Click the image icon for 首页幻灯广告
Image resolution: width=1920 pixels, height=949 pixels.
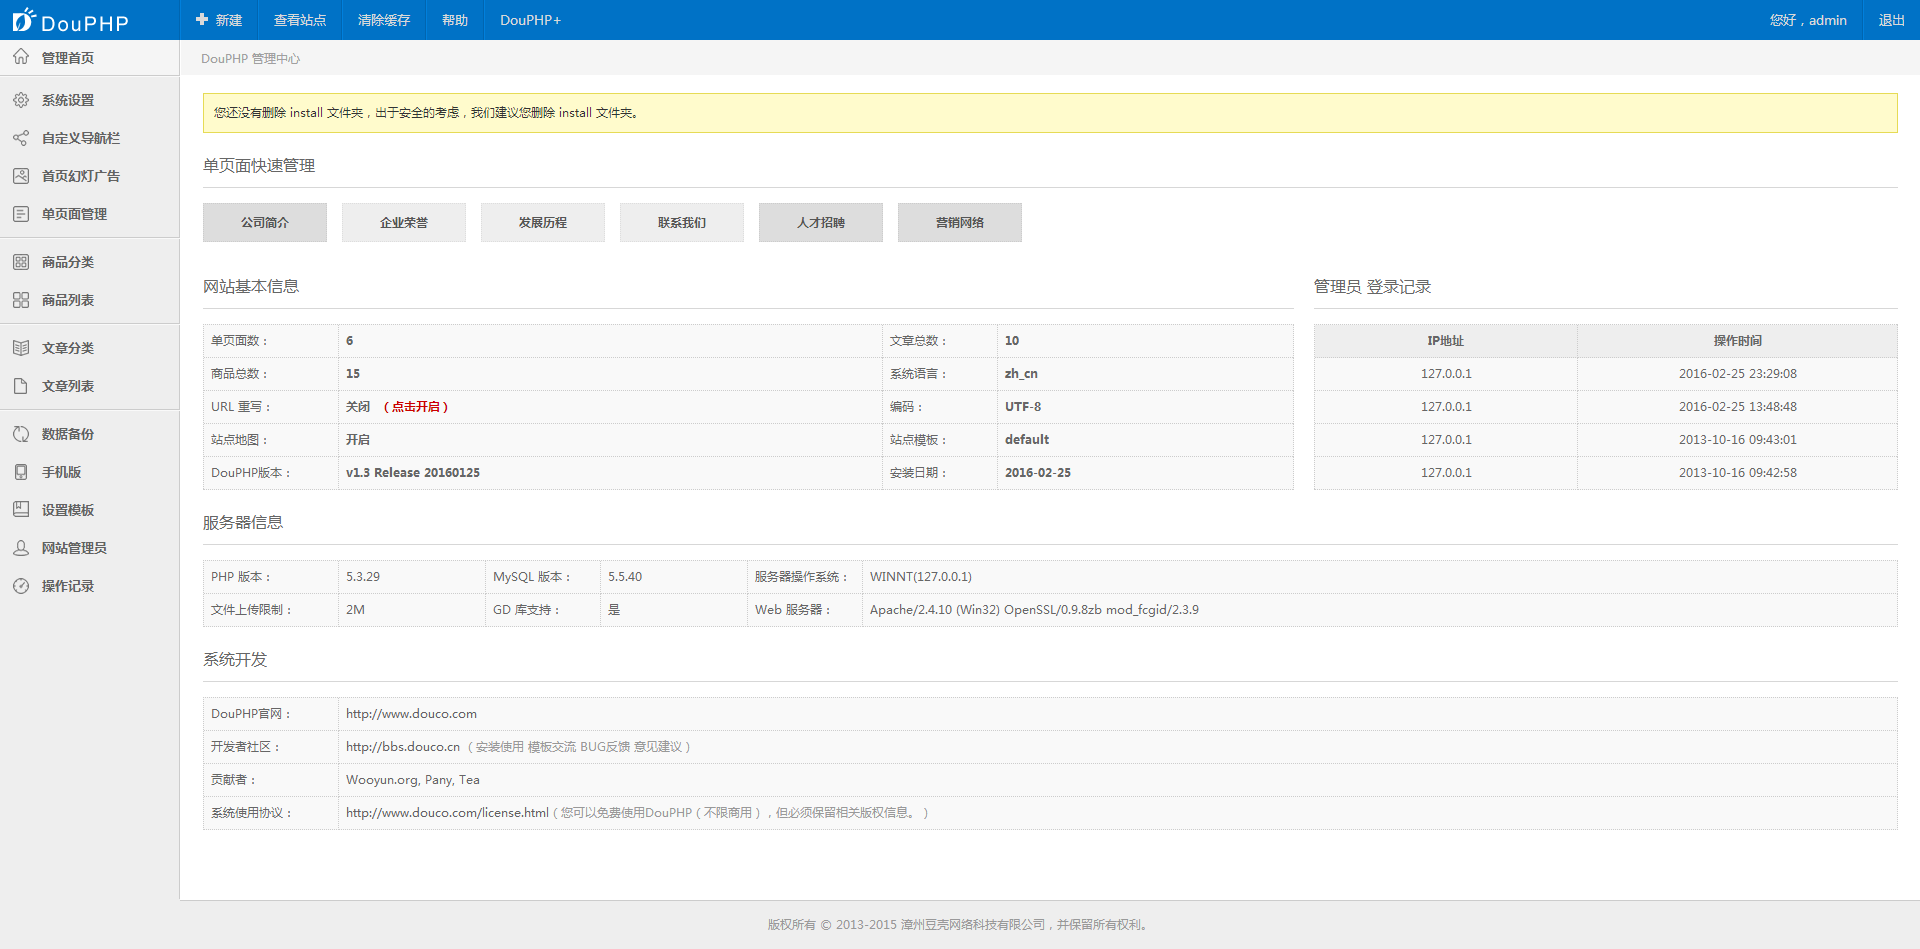coord(21,176)
